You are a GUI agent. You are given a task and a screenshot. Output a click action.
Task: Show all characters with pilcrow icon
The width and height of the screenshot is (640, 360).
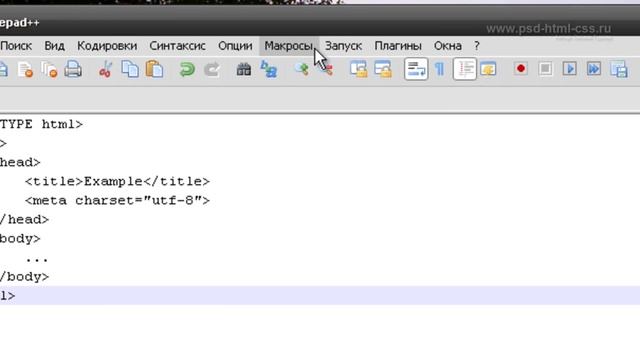click(x=440, y=69)
